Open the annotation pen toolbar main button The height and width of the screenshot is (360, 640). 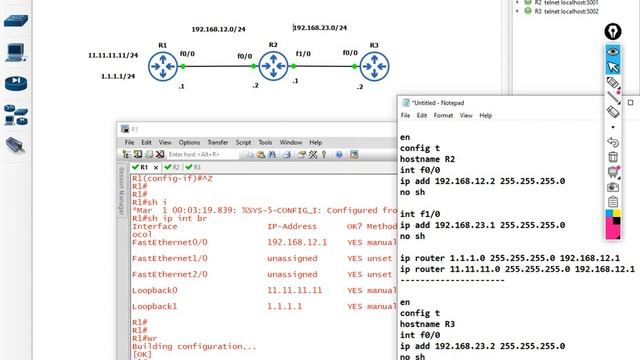[x=613, y=31]
